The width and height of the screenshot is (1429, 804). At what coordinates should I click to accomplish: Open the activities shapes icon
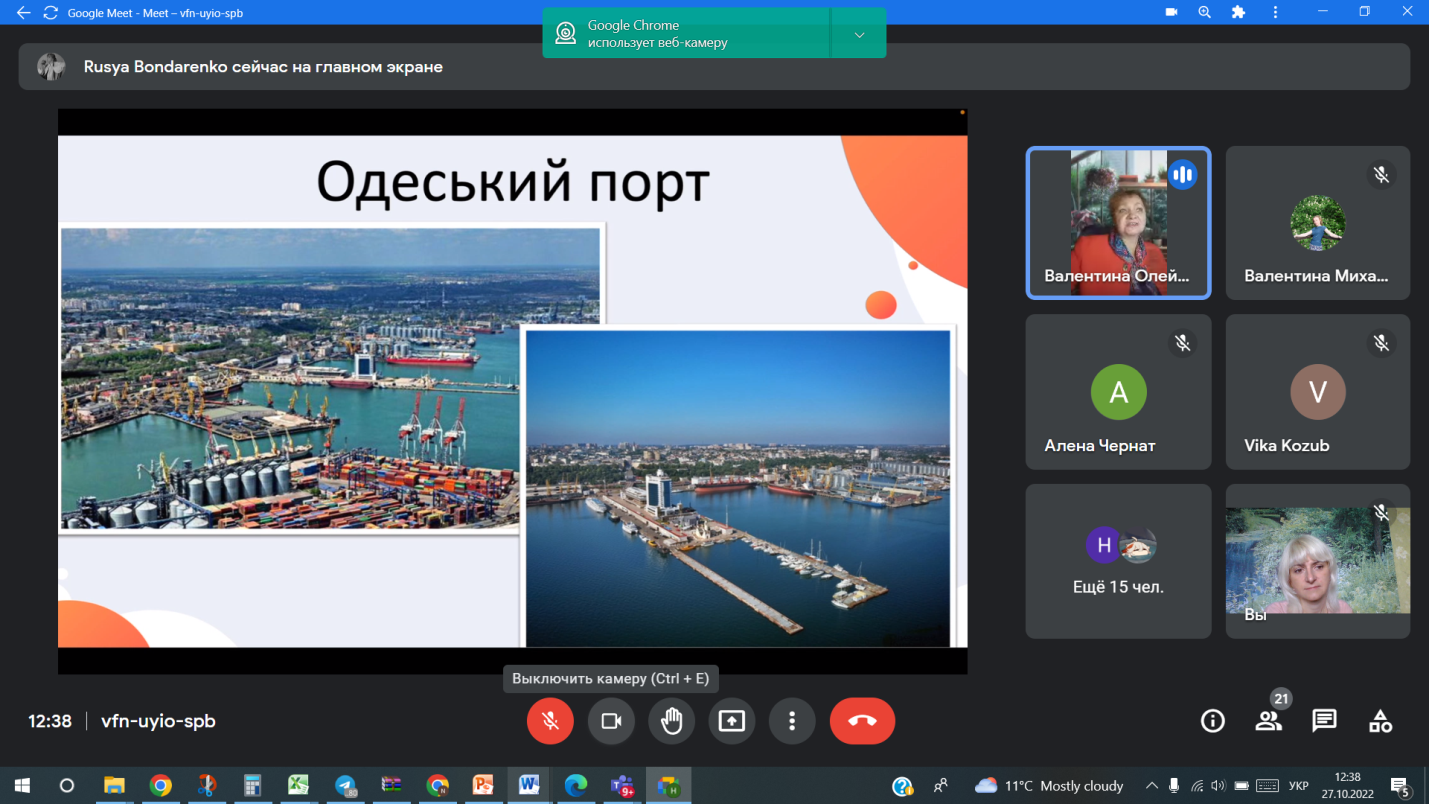(x=1380, y=721)
